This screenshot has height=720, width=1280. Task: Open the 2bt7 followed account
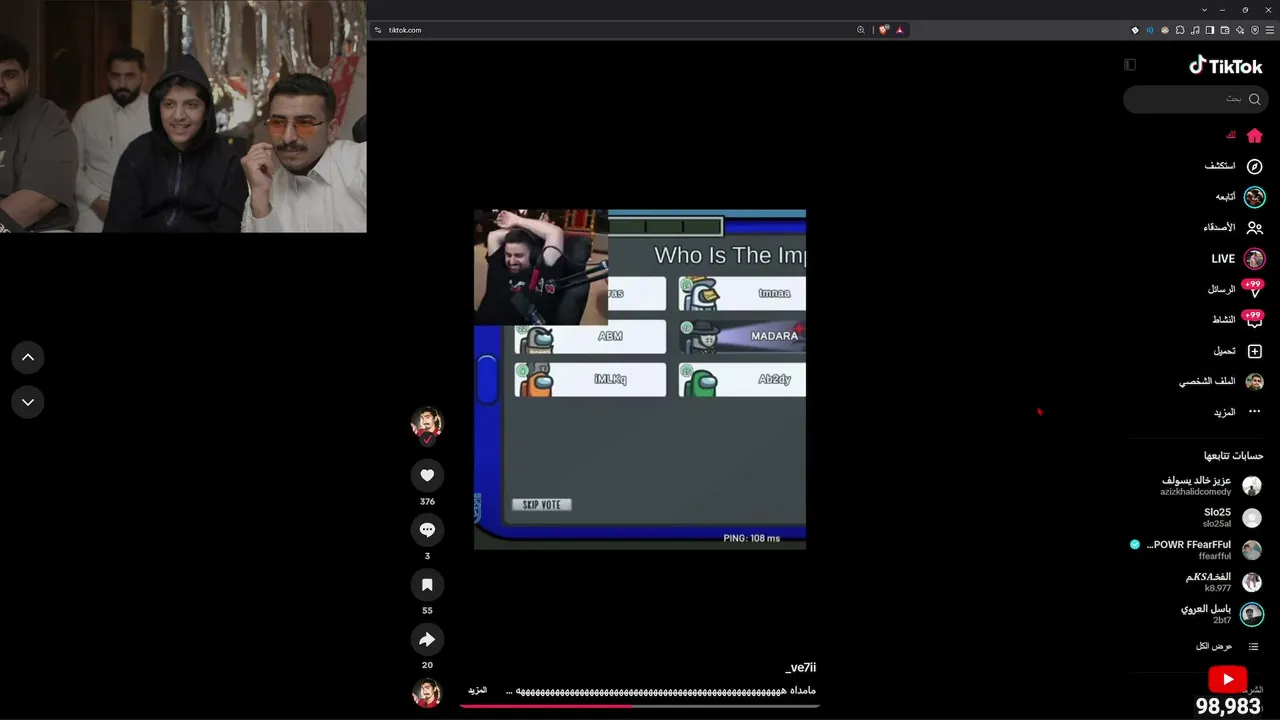[x=1222, y=614]
